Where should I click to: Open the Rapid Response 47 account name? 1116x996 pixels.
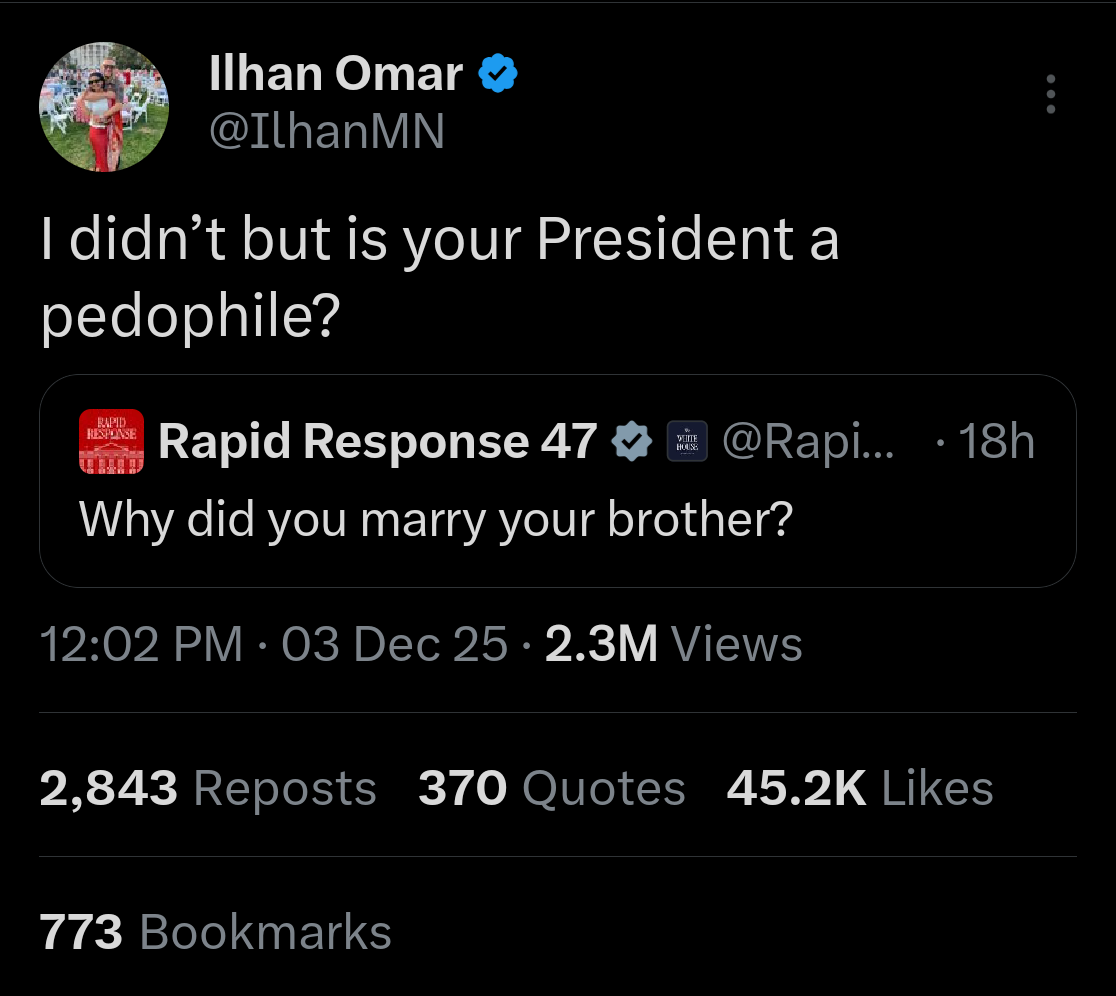coord(377,441)
